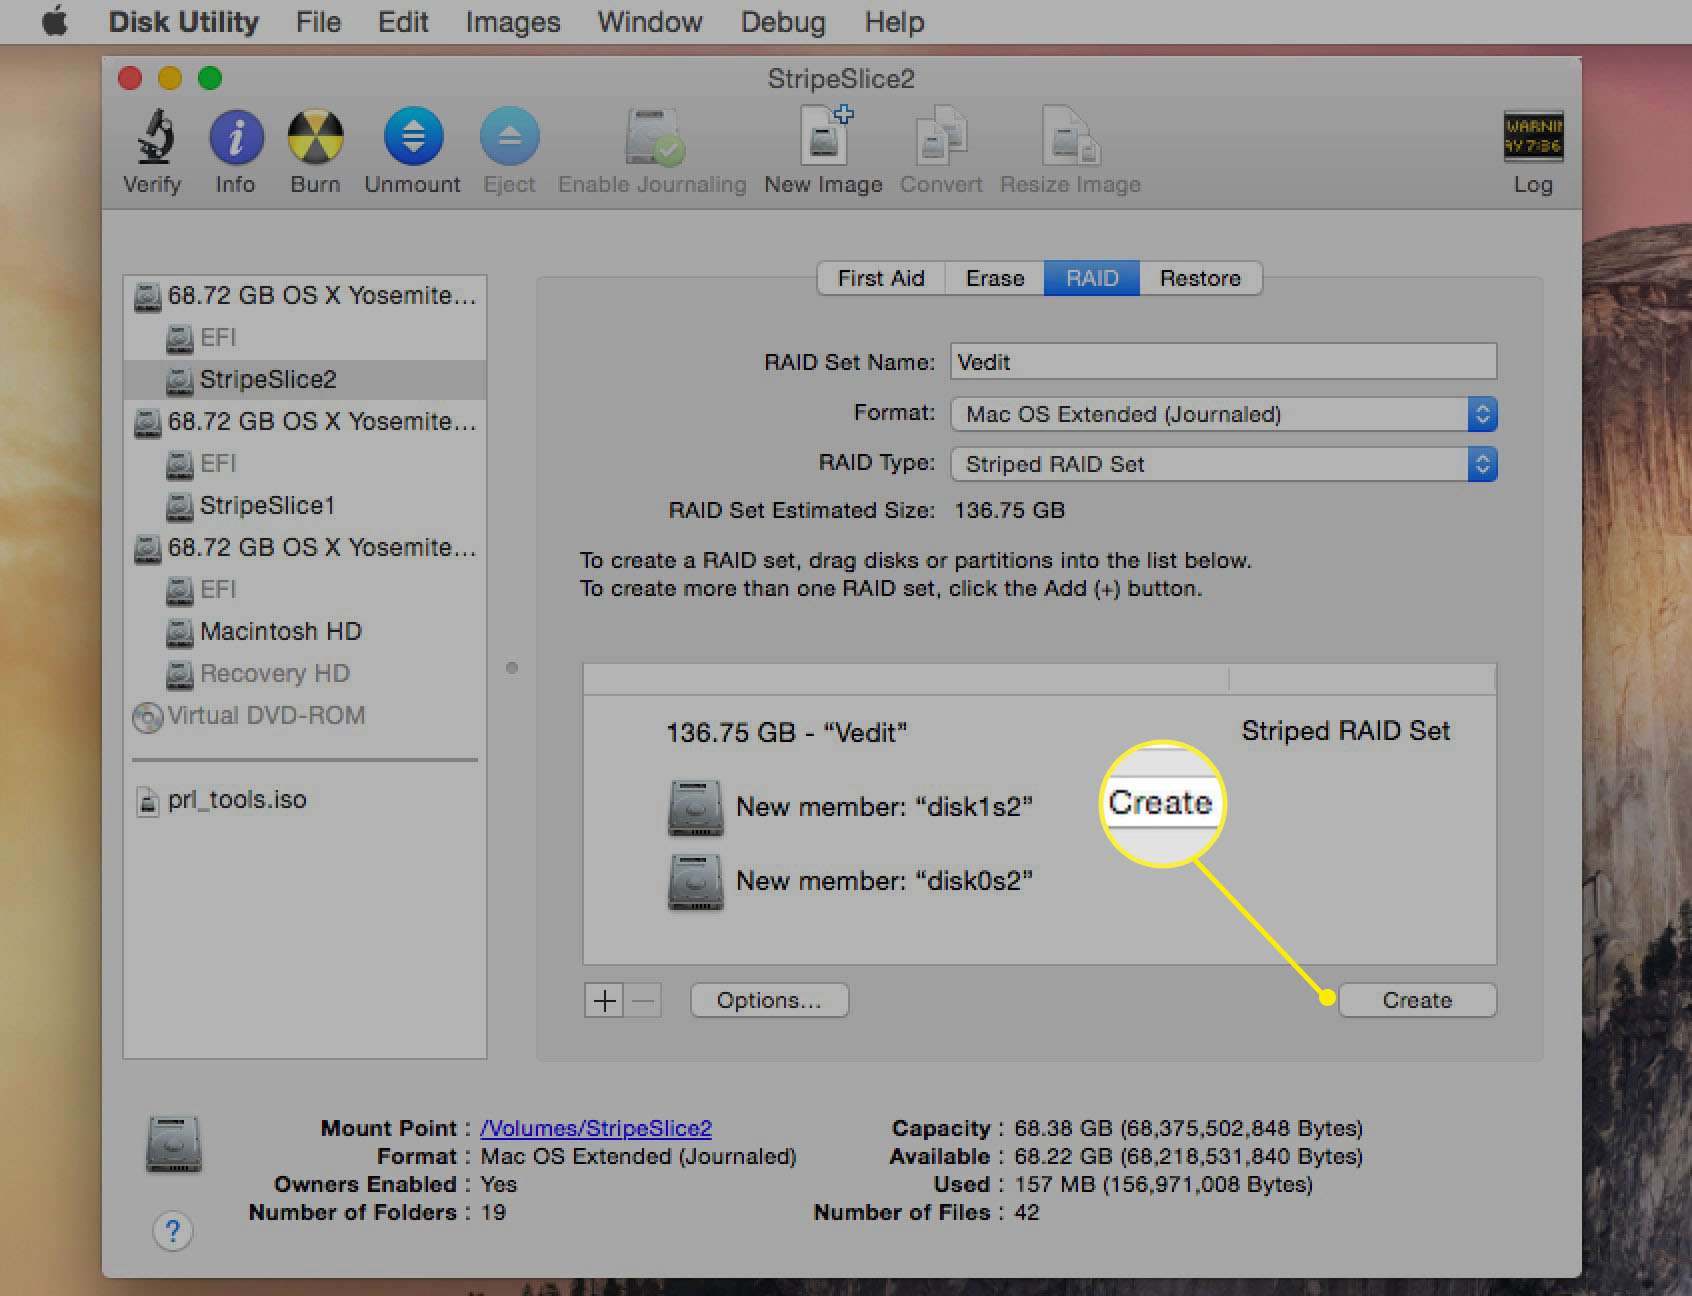Select Macintosh HD in the sidebar
This screenshot has width=1692, height=1296.
click(x=305, y=632)
